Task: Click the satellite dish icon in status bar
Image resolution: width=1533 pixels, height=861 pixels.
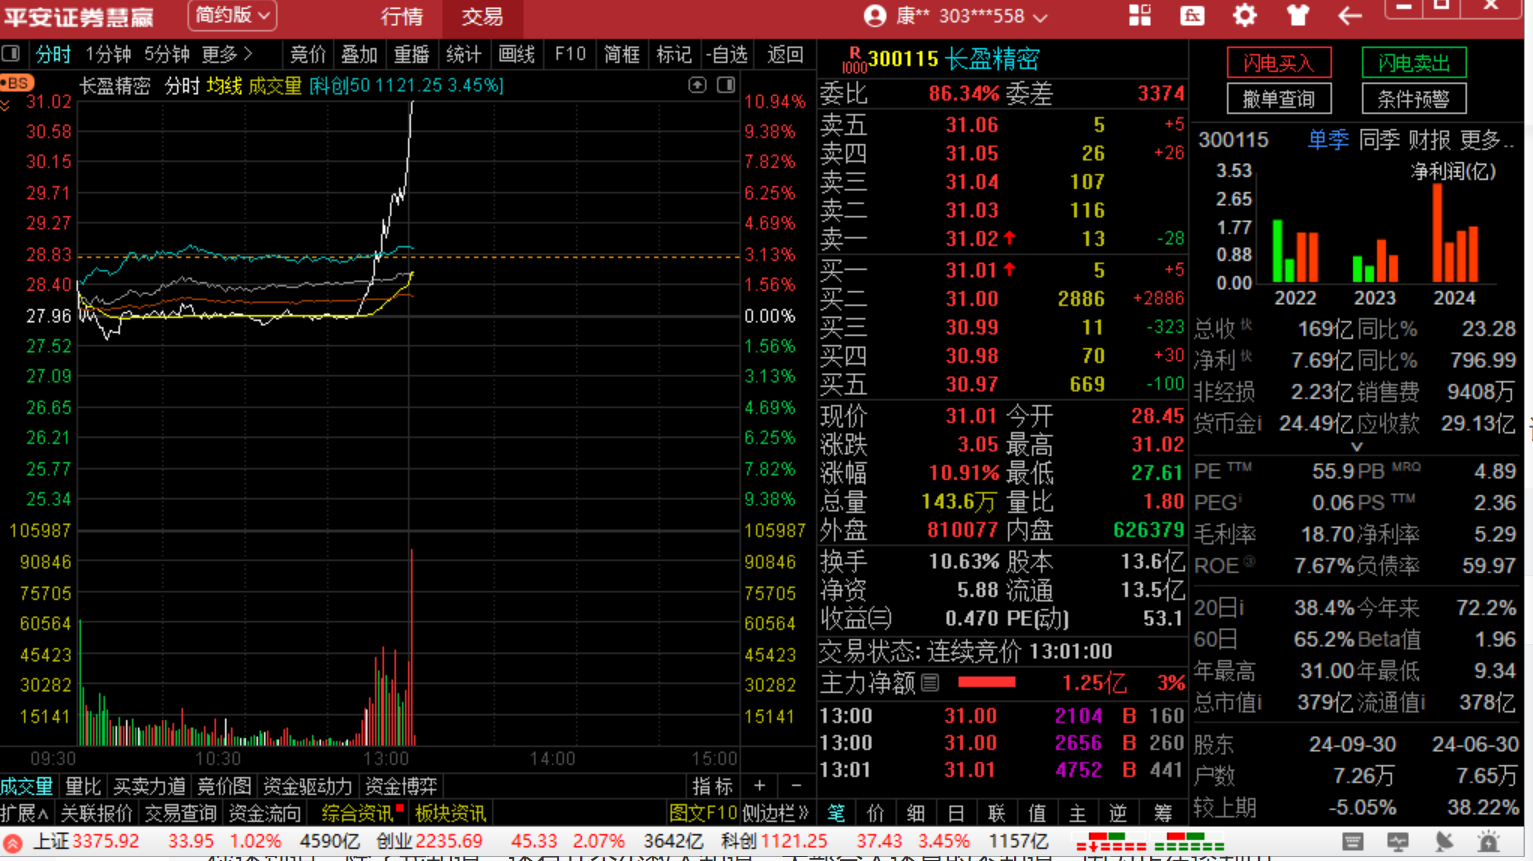Action: click(x=1443, y=843)
